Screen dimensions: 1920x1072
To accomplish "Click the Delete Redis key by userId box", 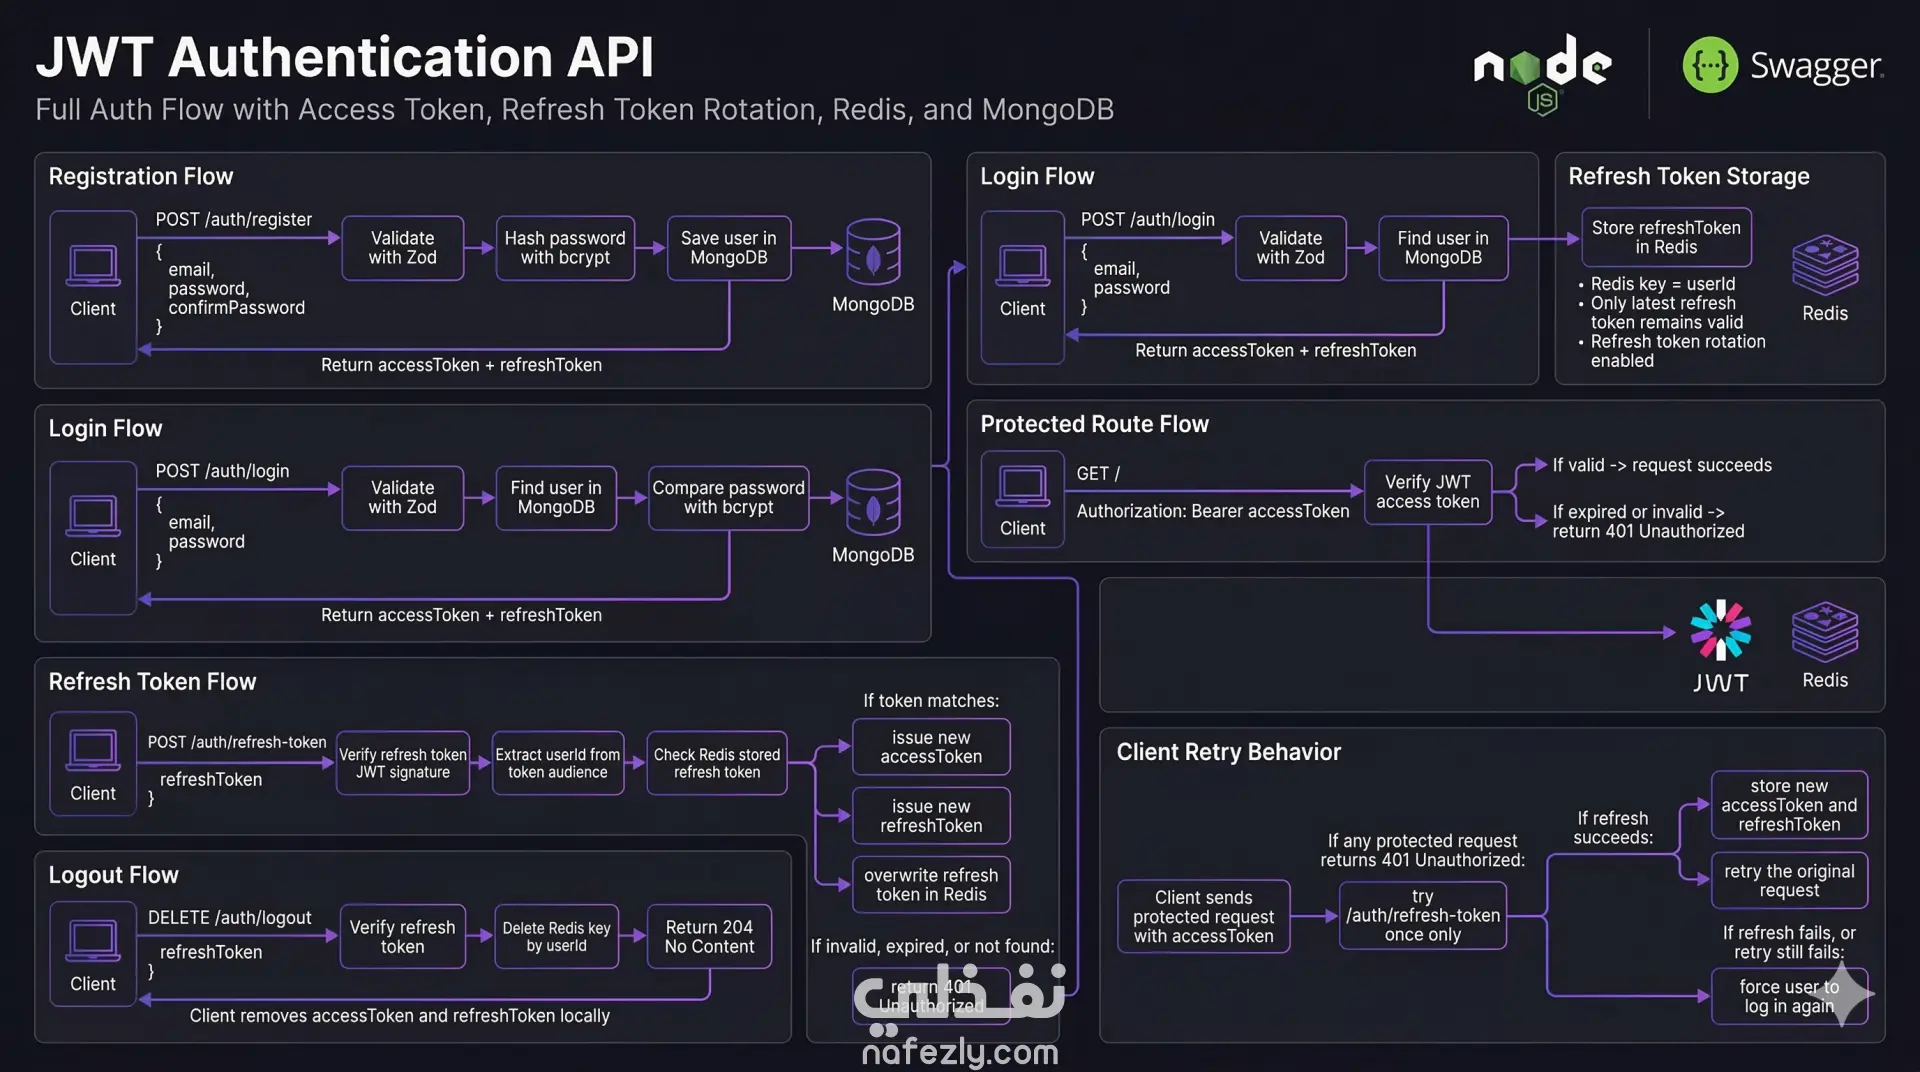I will point(557,937).
